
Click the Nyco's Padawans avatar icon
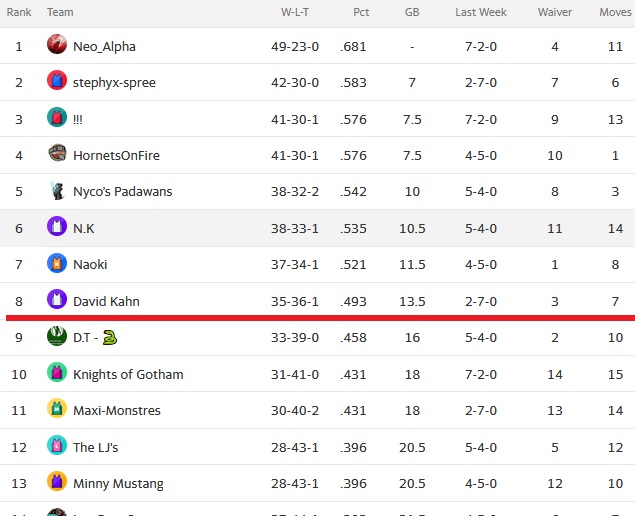57,190
